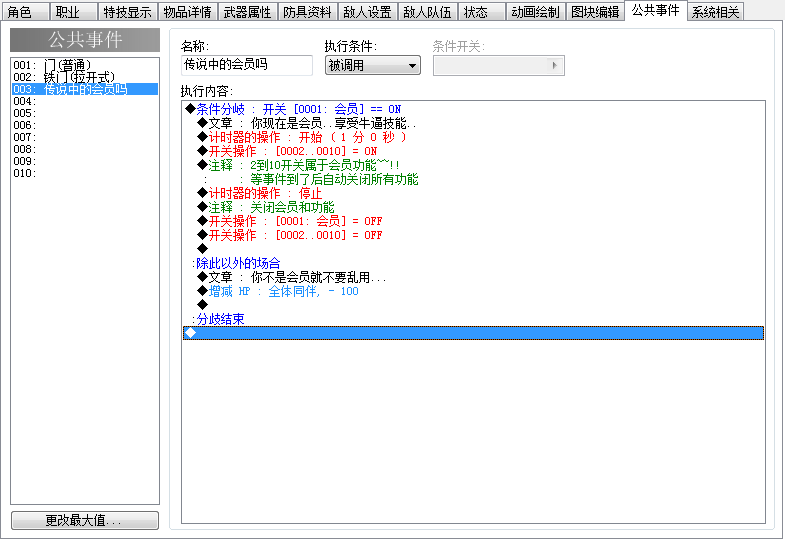Select the 计时器的操作 开始 (1分0秒) line
This screenshot has width=785, height=540.
473,137
